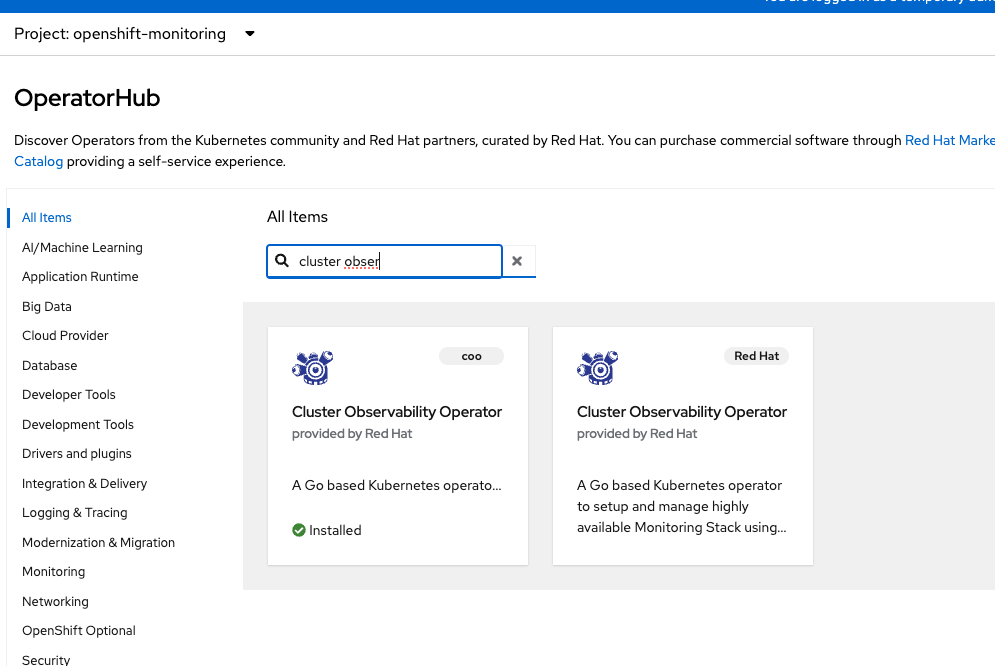
Task: Filter by Cloud Provider category
Action: pos(65,336)
